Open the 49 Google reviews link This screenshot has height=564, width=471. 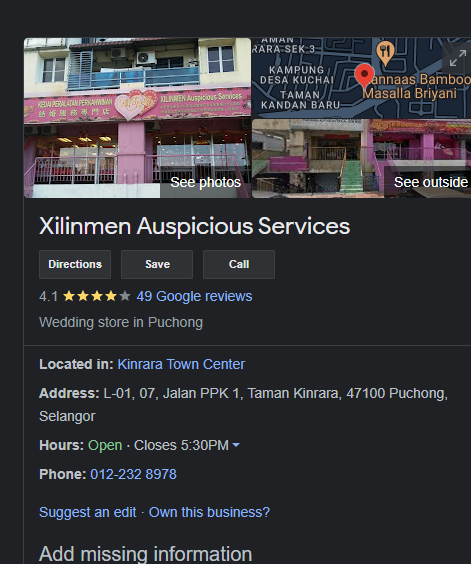click(194, 296)
